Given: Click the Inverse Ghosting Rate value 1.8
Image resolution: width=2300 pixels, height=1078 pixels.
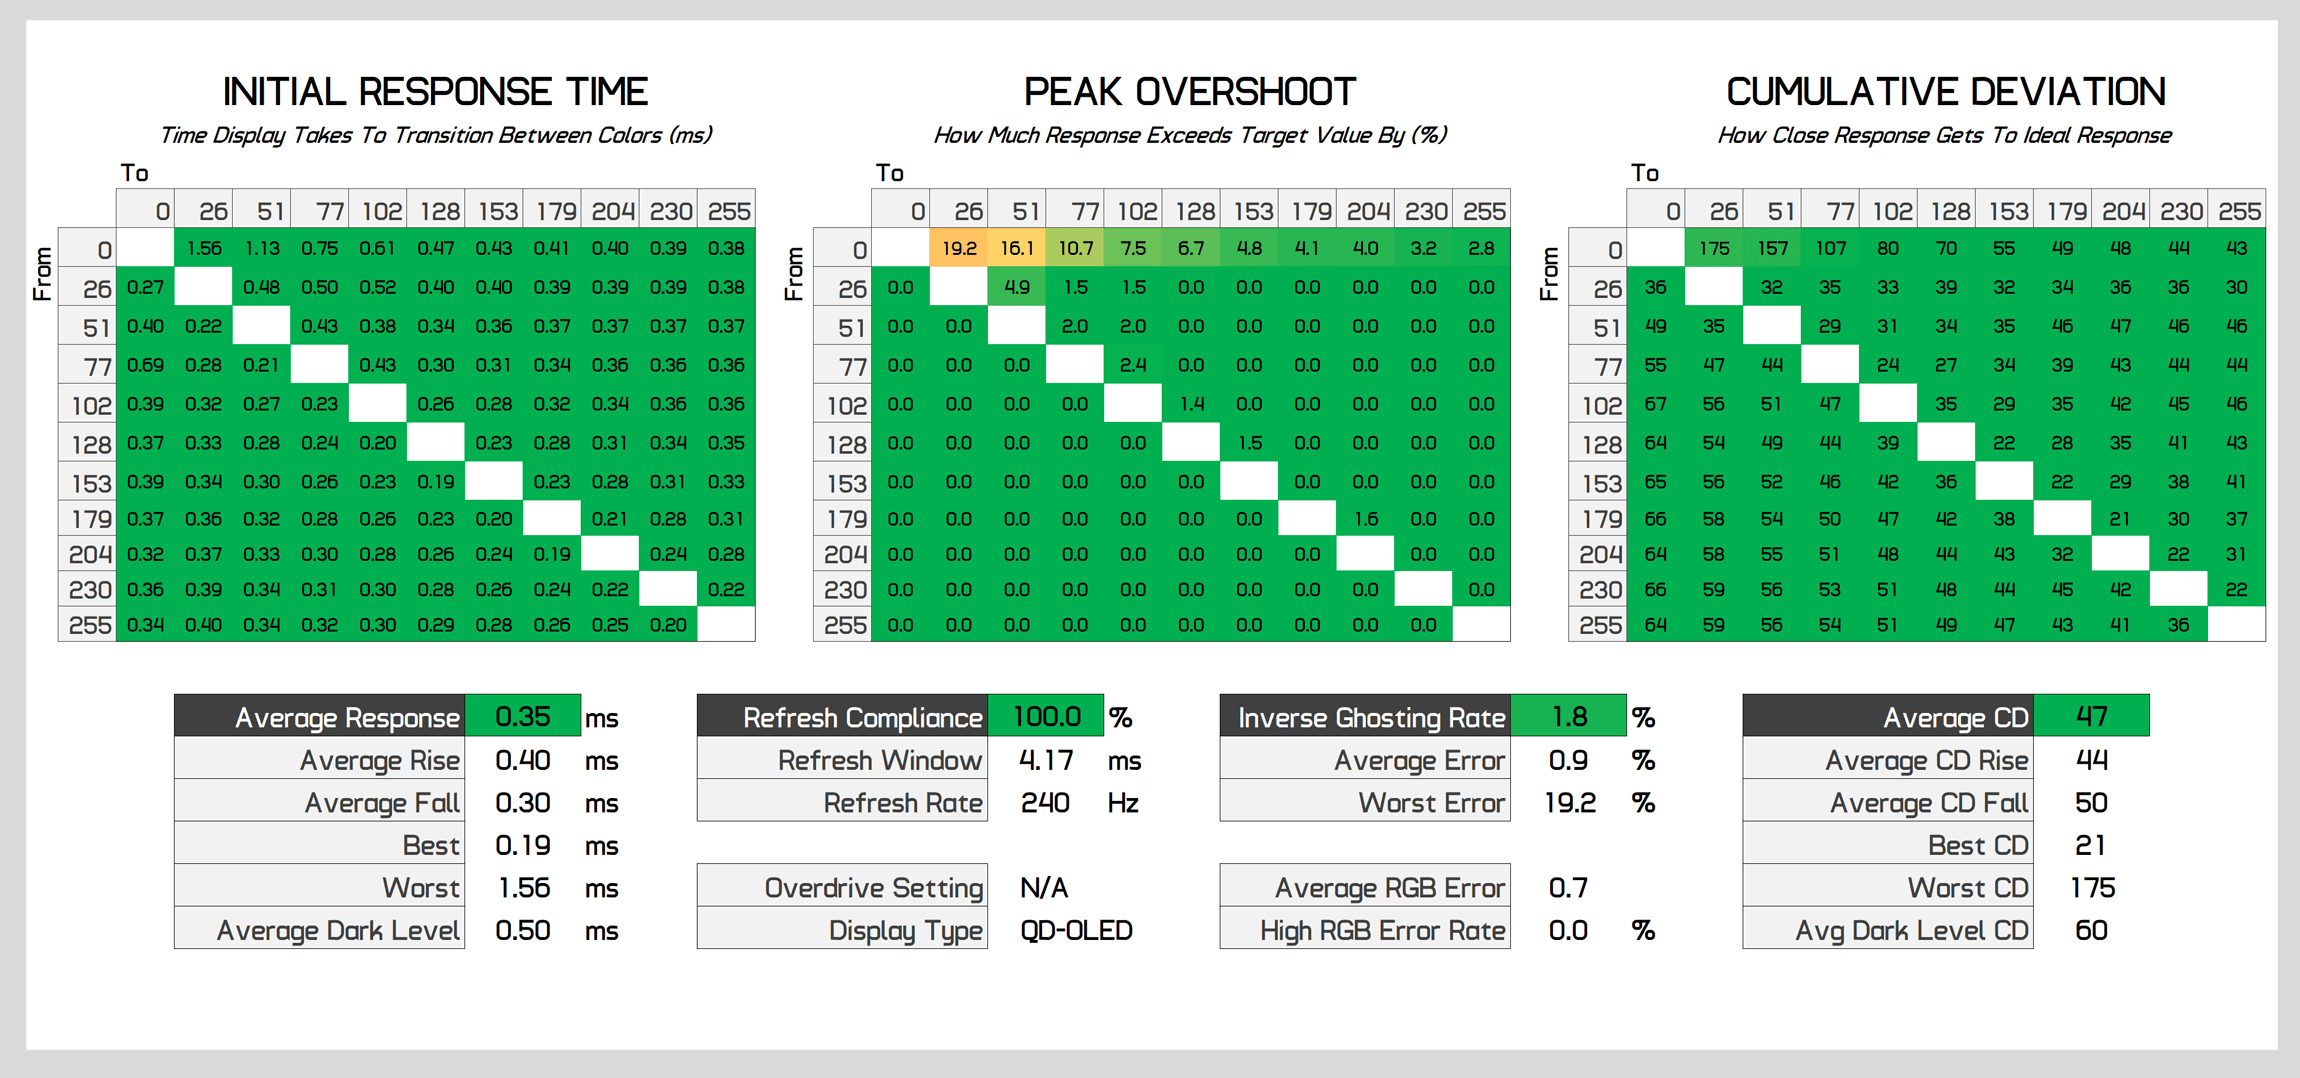Looking at the screenshot, I should tap(1569, 717).
